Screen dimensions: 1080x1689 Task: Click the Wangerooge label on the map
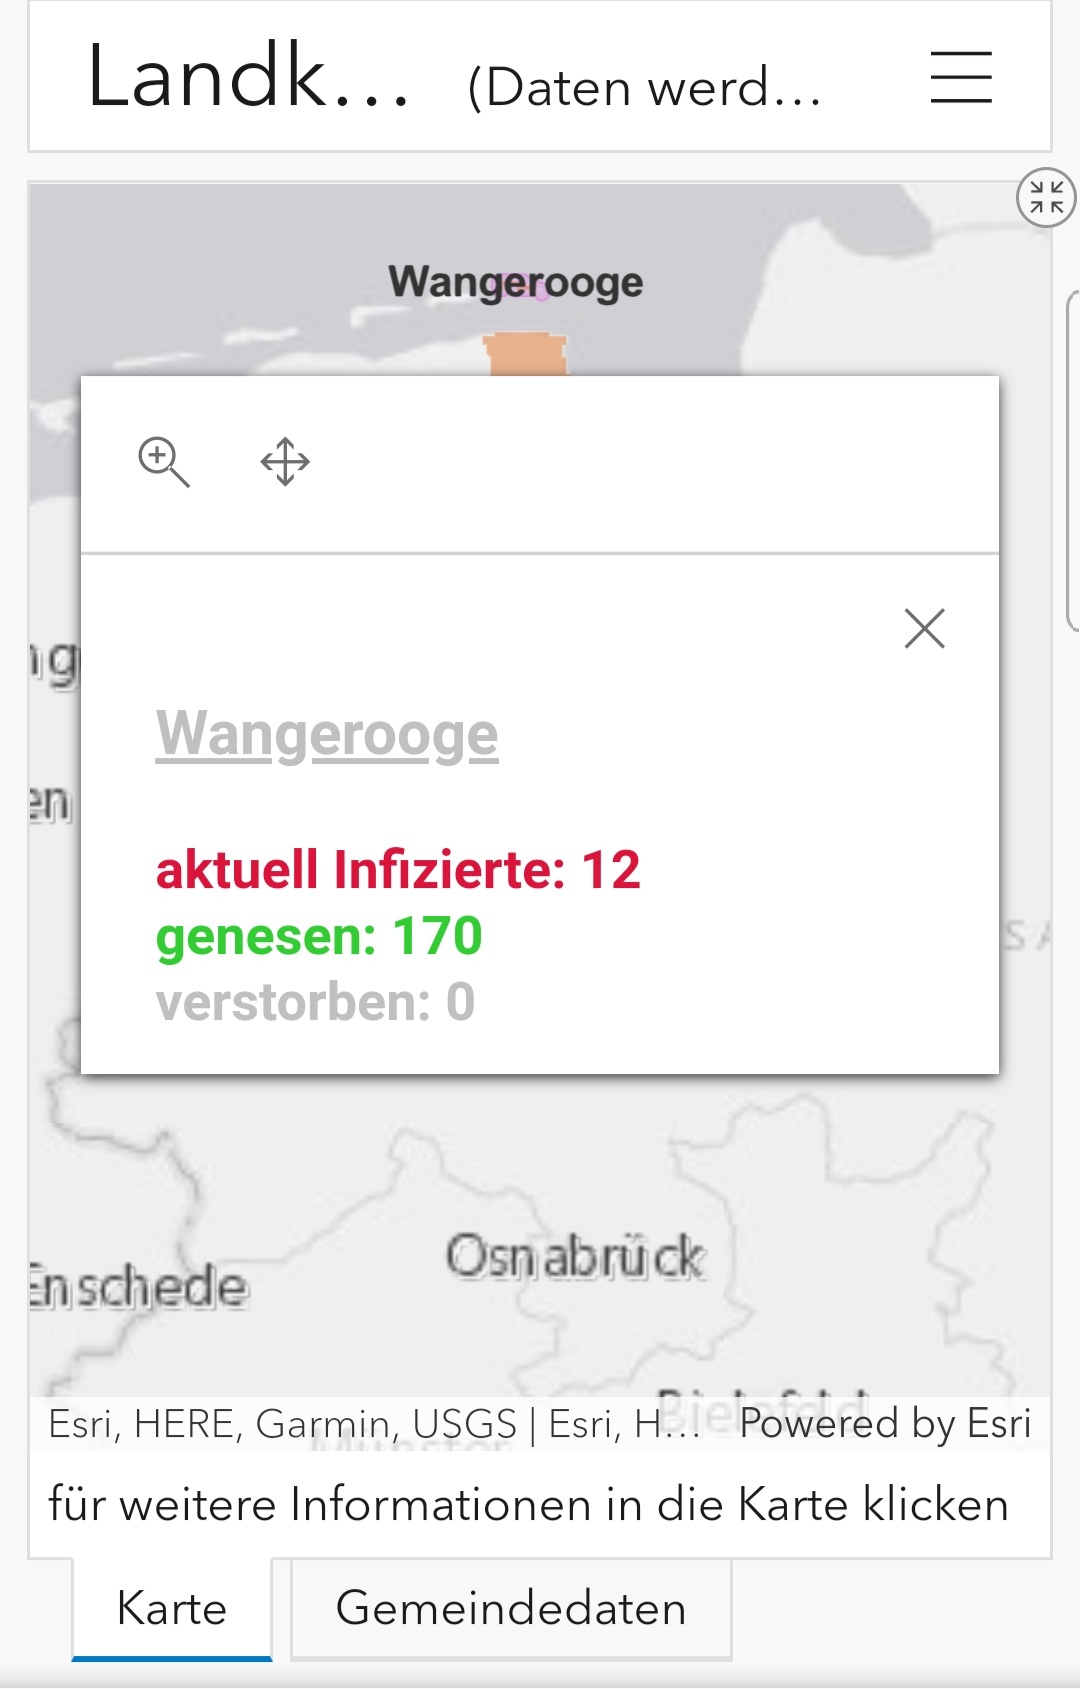click(516, 283)
